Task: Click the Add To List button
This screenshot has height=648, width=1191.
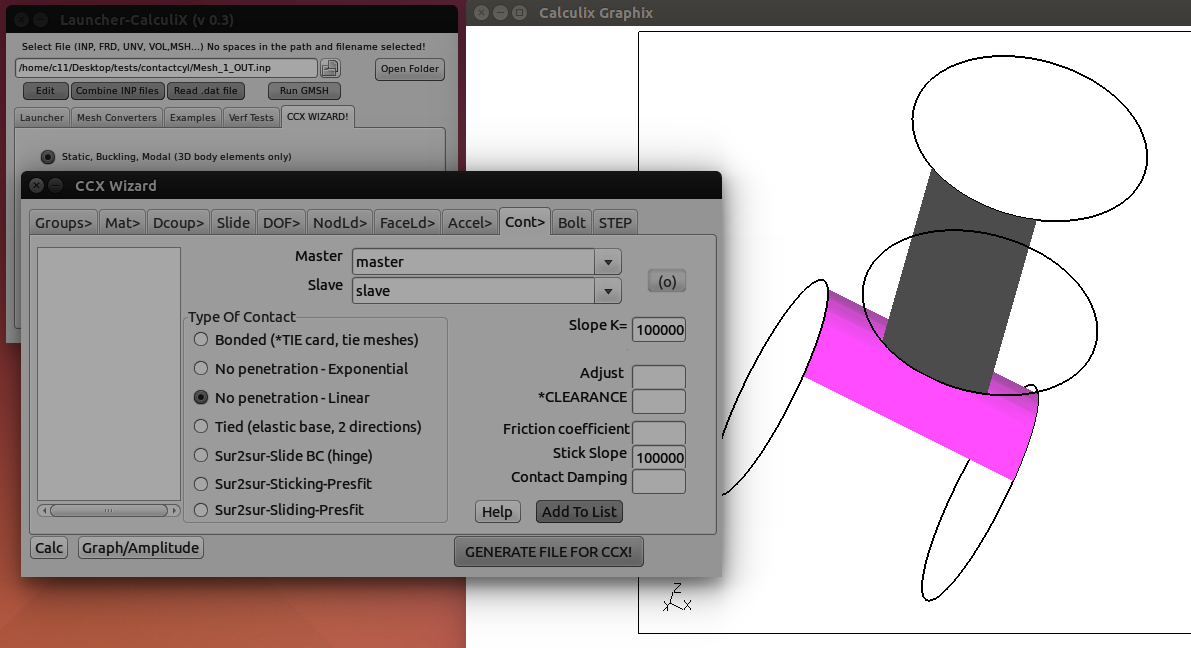Action: point(579,511)
